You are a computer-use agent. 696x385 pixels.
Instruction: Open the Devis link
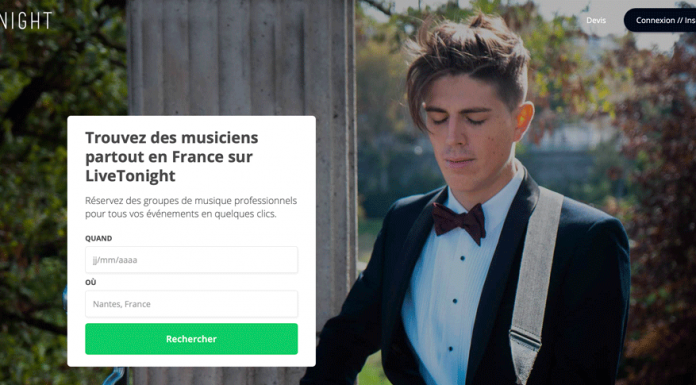point(596,20)
